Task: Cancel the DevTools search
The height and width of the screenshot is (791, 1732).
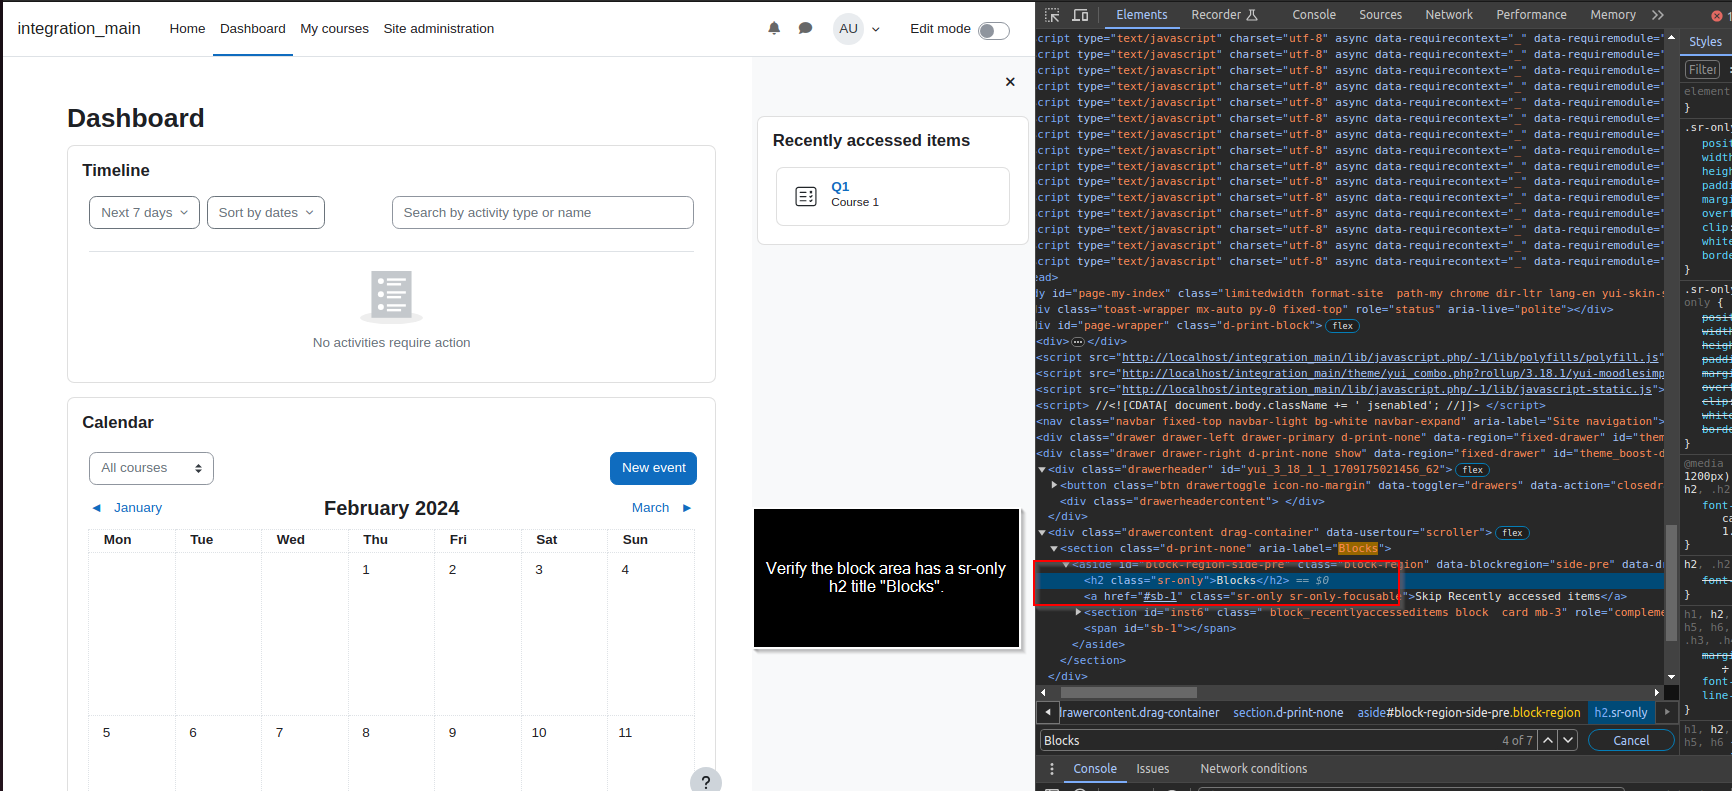Action: tap(1631, 740)
